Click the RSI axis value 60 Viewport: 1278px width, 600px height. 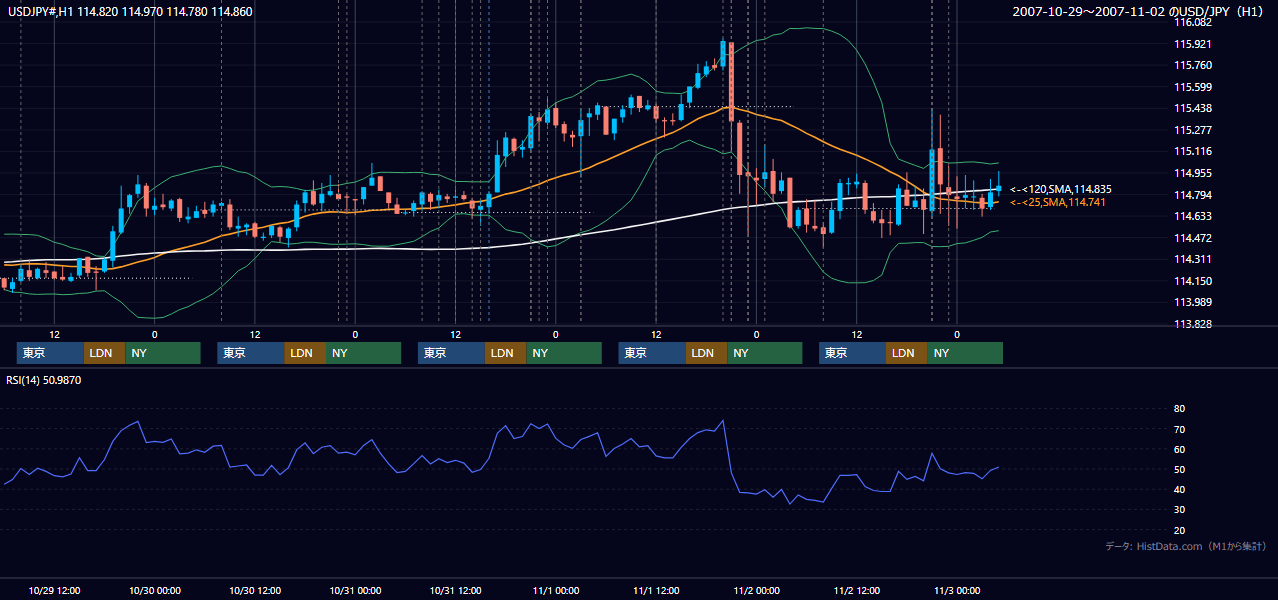[1179, 449]
